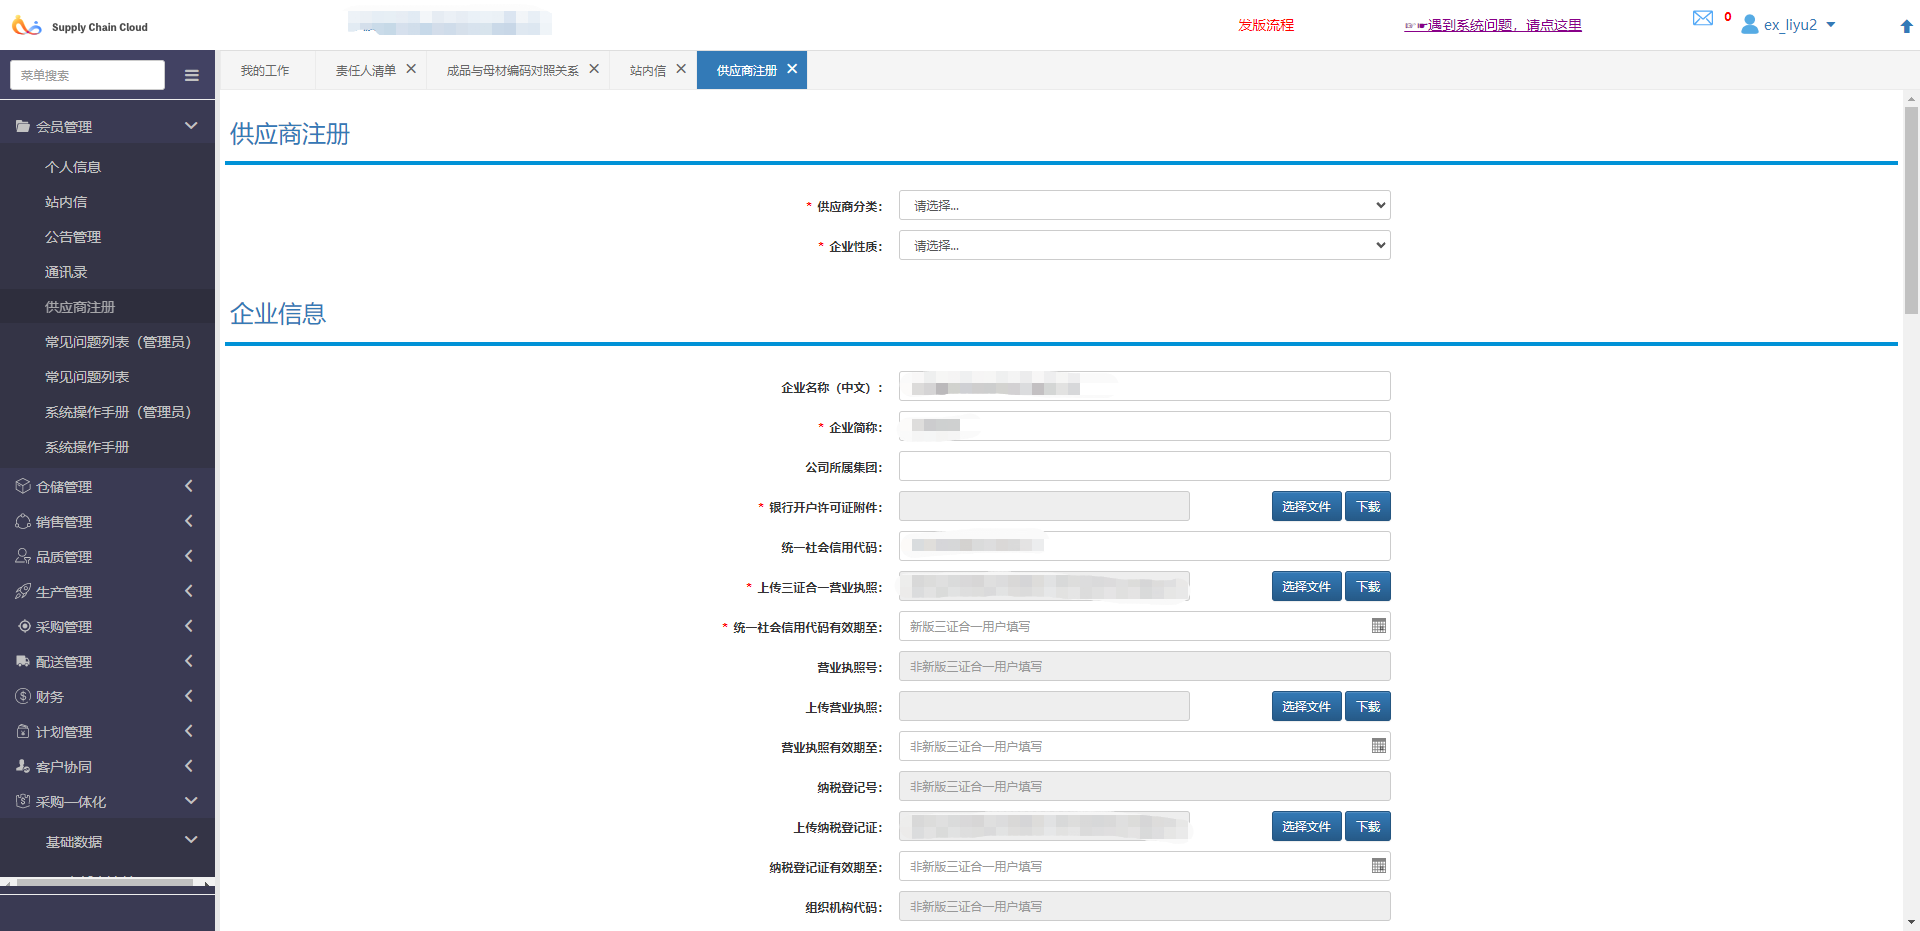The image size is (1920, 931).
Task: Click the 公司所属集团 input field
Action: [1144, 466]
